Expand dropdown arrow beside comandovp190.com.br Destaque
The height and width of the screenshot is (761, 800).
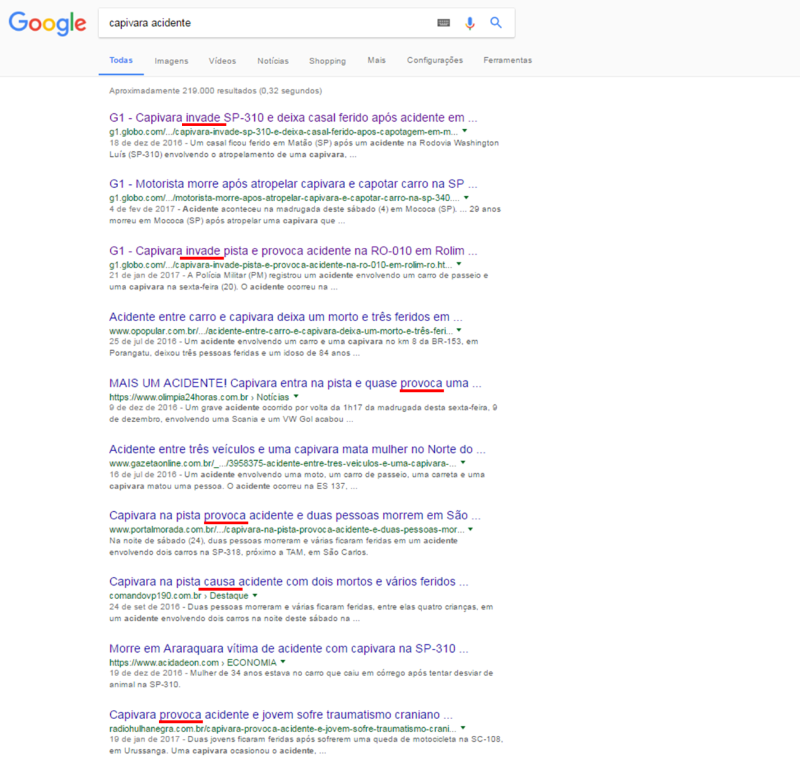click(255, 595)
